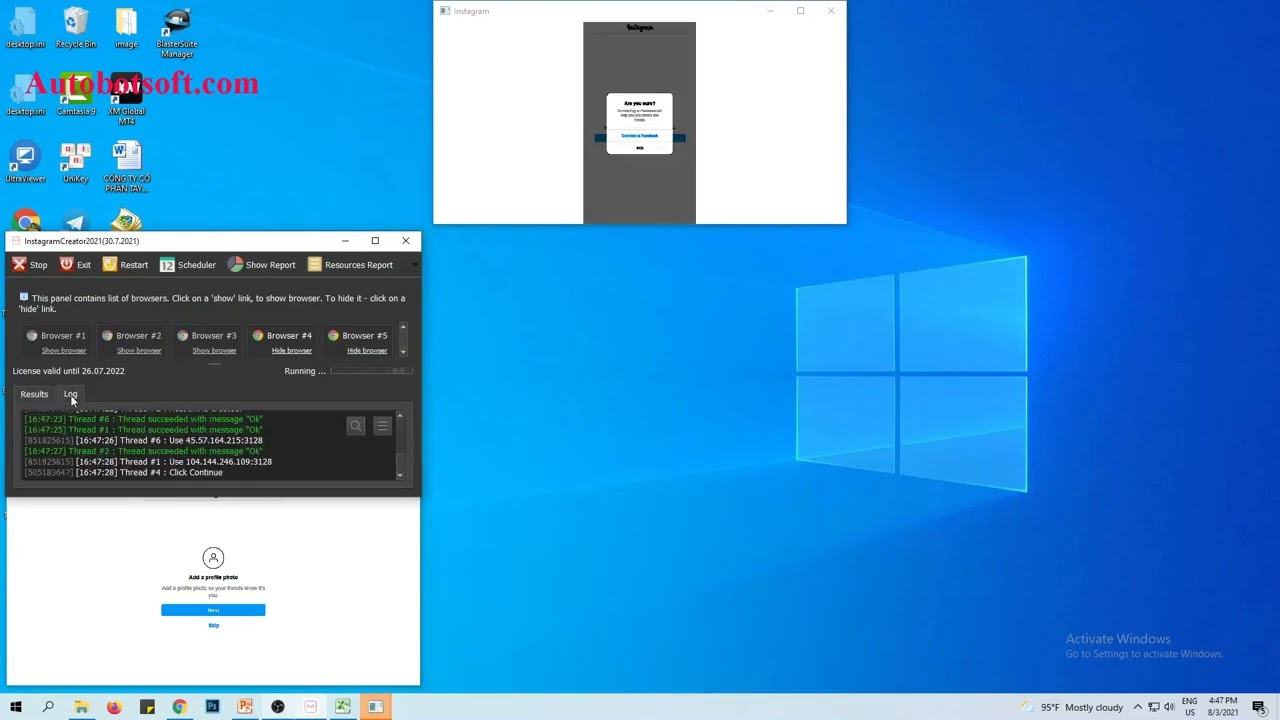1280x720 pixels.
Task: Open the Resources Report
Action: pos(350,265)
